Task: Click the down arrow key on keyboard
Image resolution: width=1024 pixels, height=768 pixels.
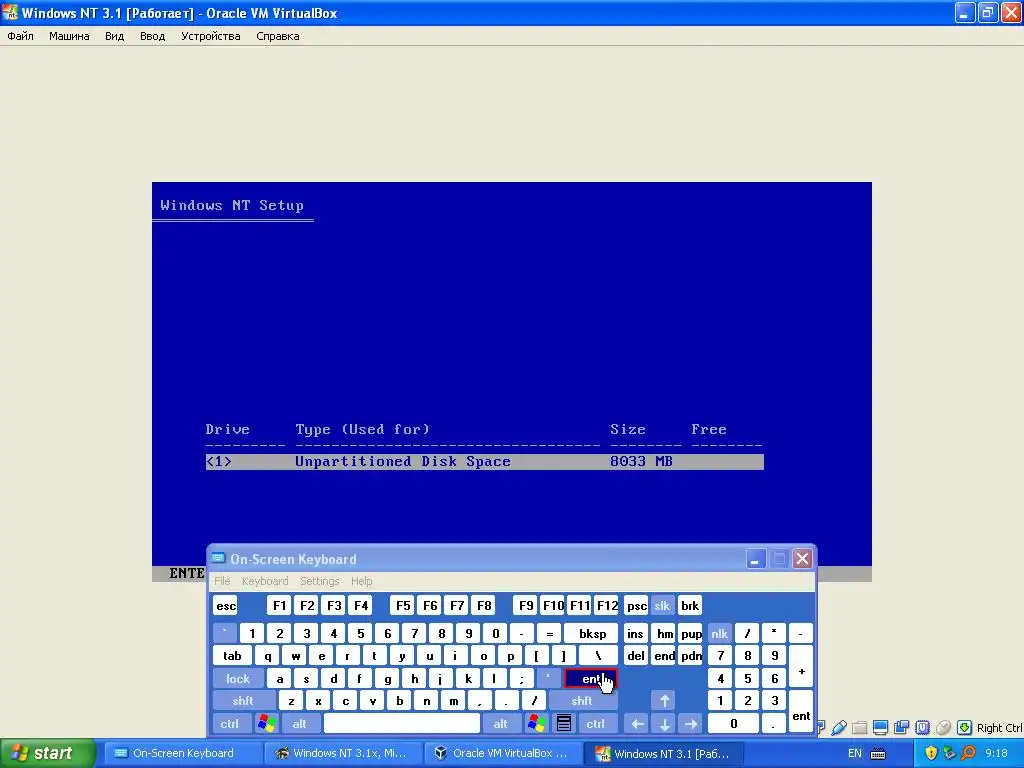Action: pyautogui.click(x=664, y=723)
